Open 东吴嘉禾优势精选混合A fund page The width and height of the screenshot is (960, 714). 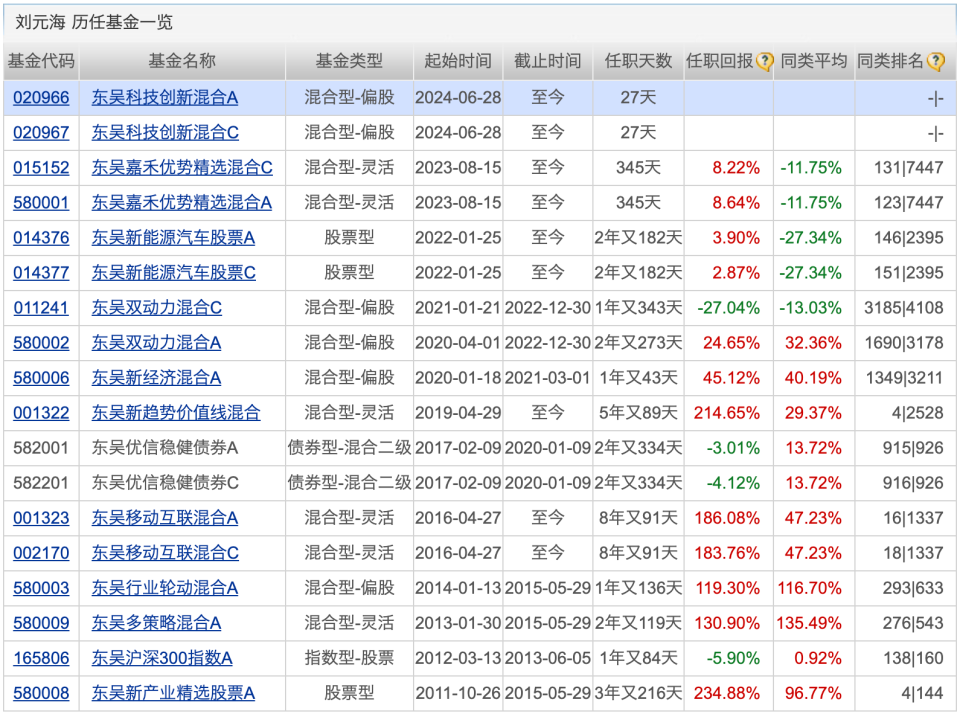[182, 203]
